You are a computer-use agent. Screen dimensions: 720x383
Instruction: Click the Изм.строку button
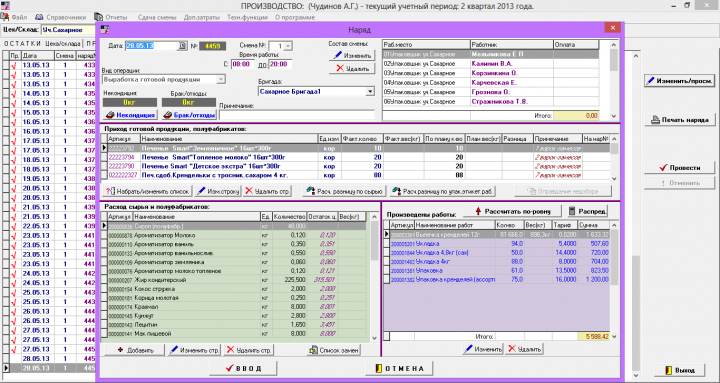218,191
